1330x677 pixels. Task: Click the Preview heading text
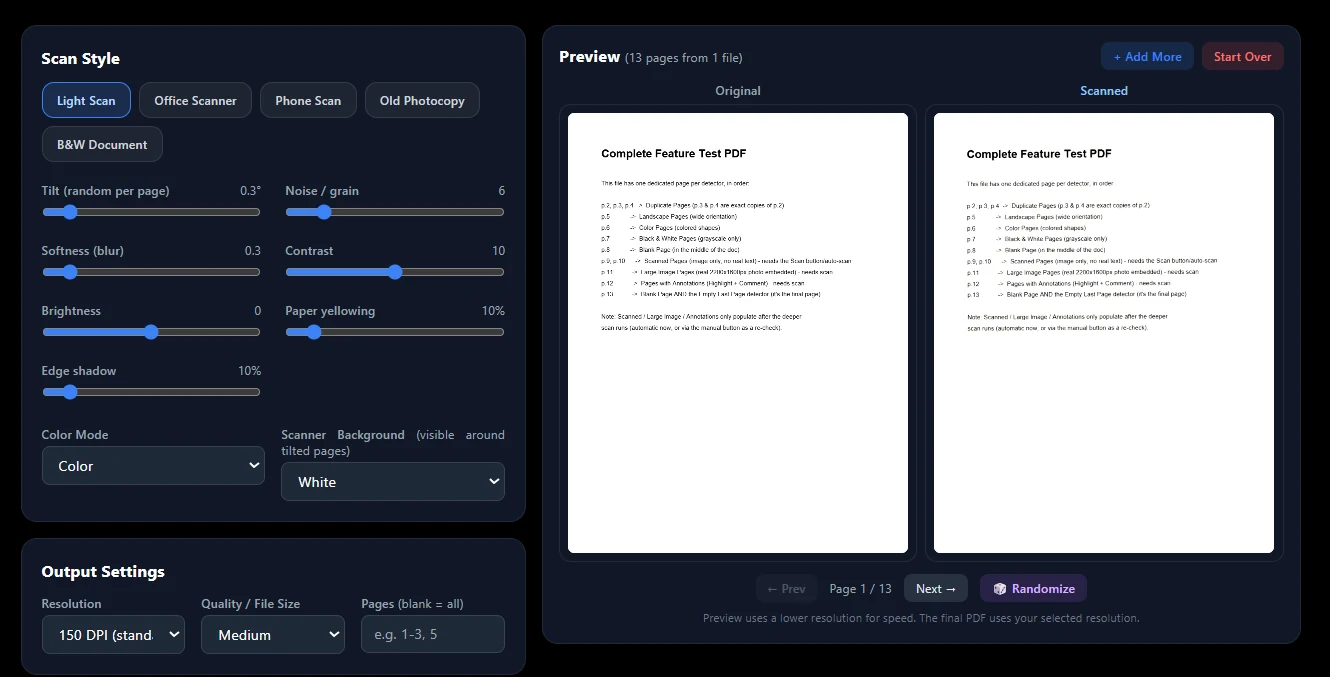tap(590, 57)
